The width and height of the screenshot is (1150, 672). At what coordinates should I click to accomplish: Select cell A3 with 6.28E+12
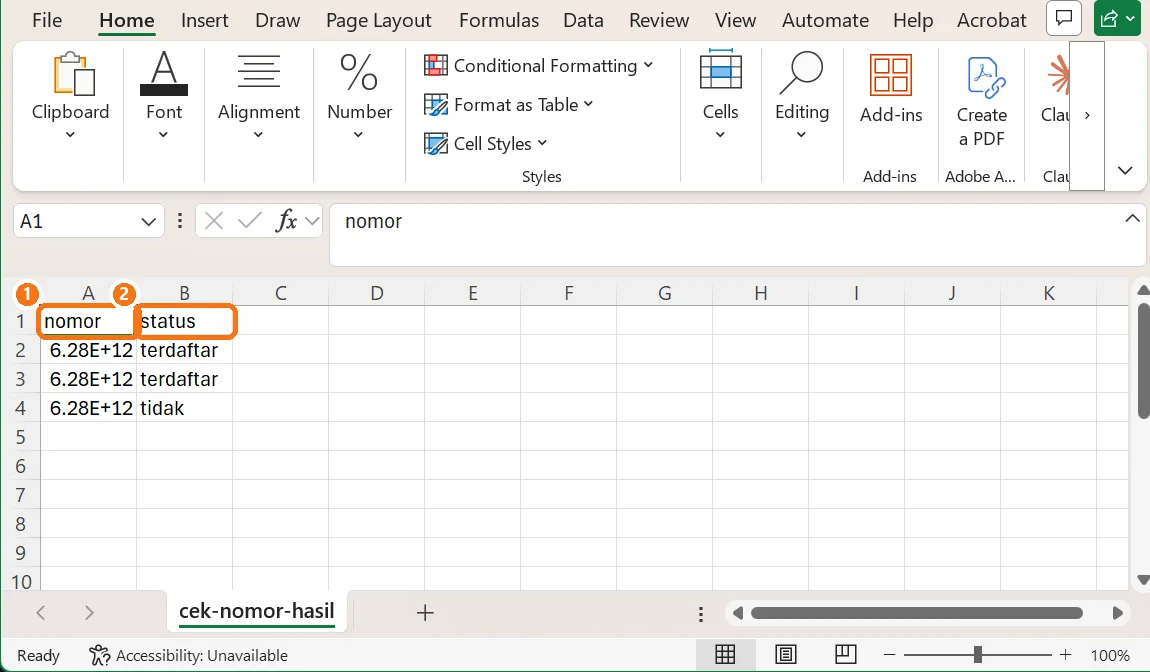(88, 379)
